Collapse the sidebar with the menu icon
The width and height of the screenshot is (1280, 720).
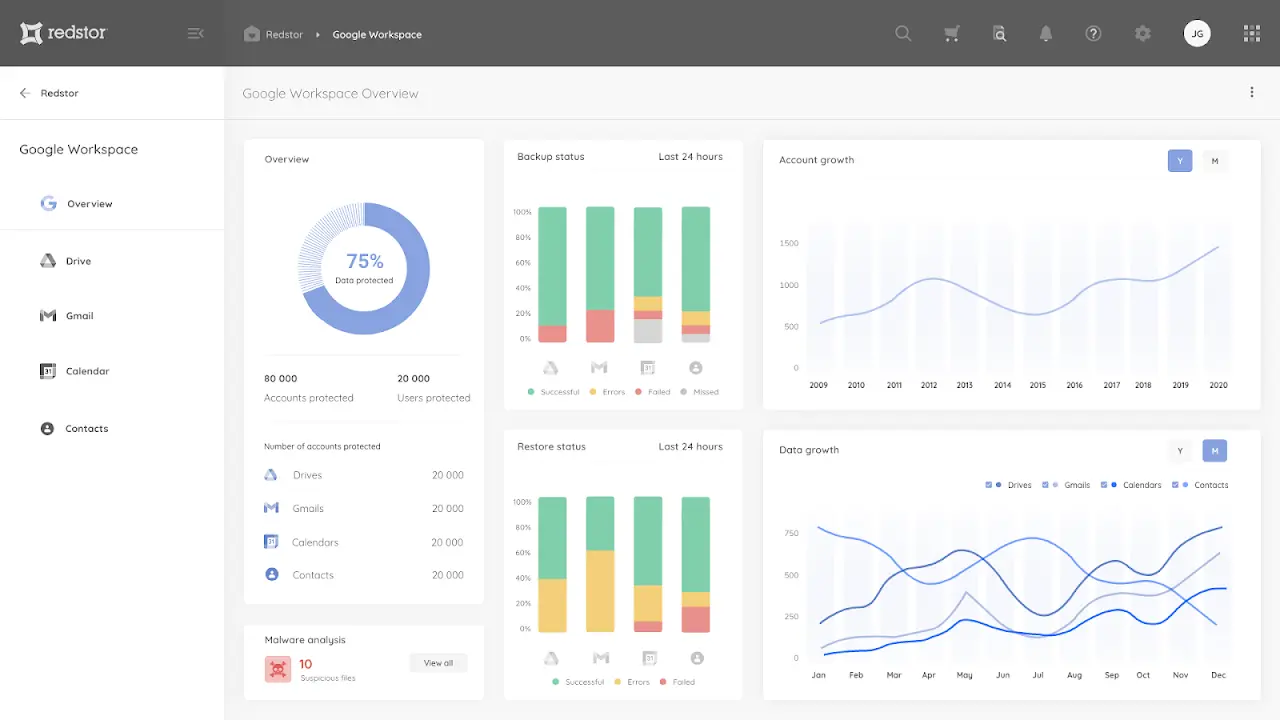click(x=195, y=34)
